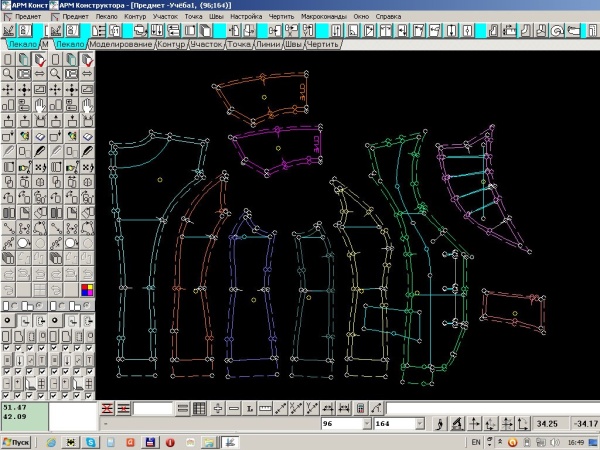Click the corner axes icon left of 34.25

(523, 424)
